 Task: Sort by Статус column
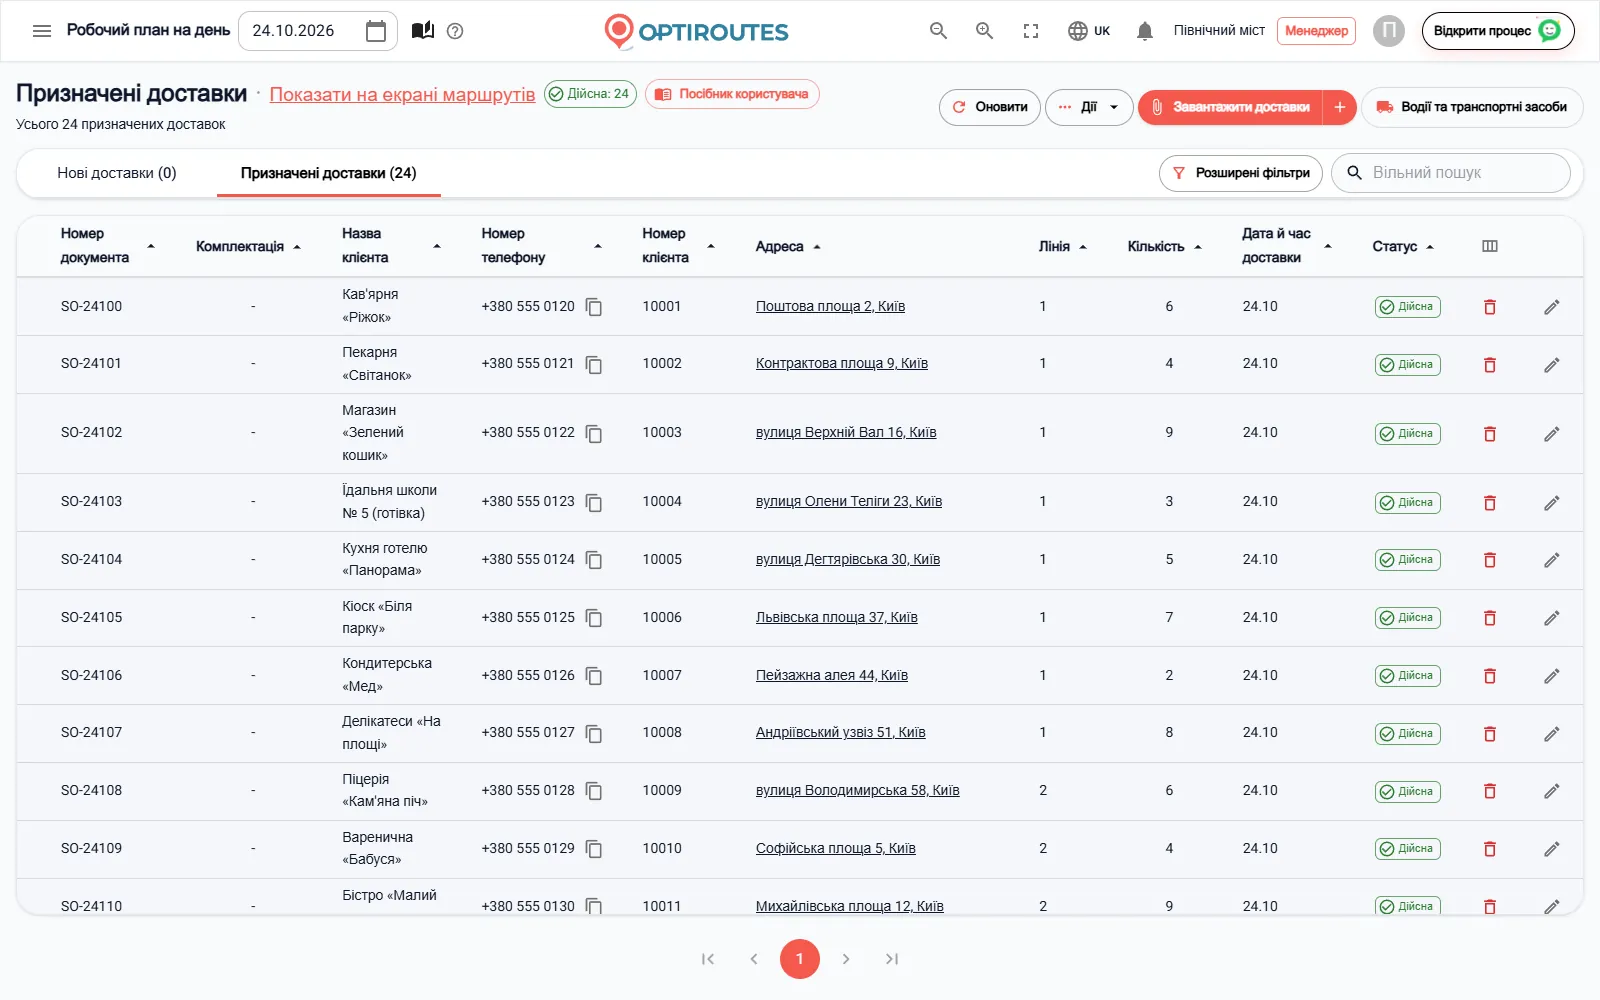tap(1404, 246)
